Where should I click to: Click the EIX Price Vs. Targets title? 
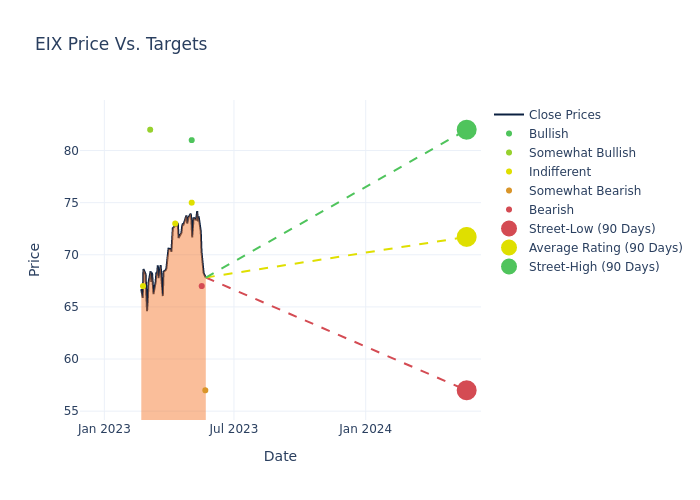click(x=121, y=44)
